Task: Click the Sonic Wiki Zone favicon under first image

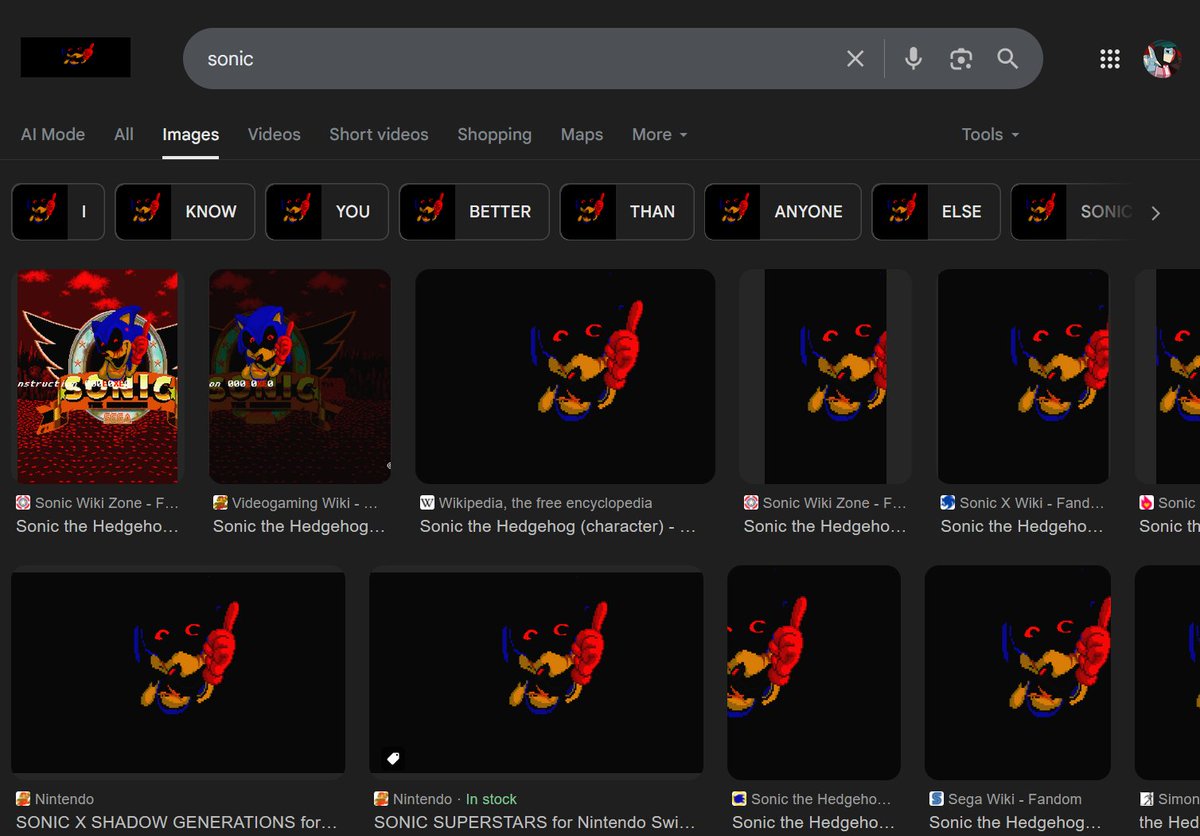Action: [24, 503]
